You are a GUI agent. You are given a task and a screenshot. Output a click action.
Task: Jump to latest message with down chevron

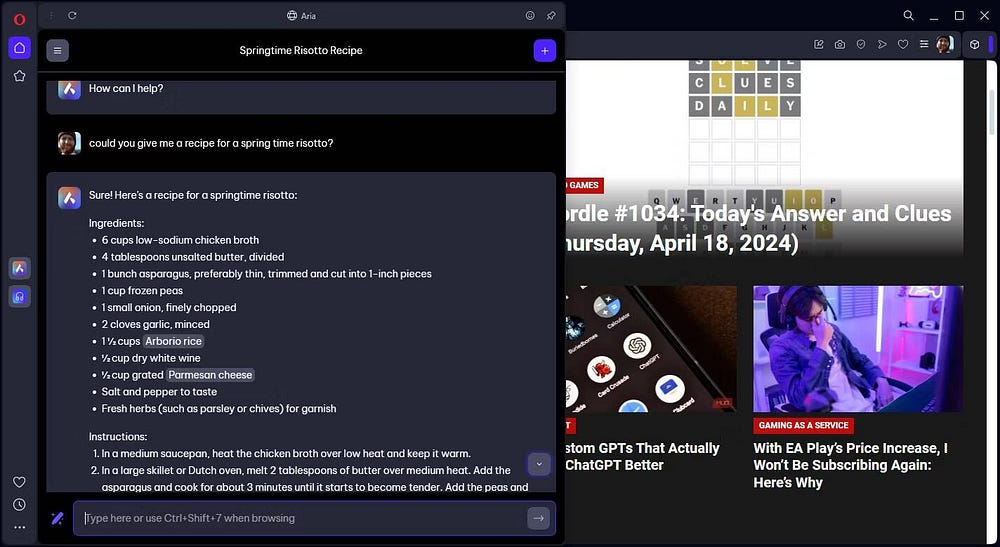539,464
